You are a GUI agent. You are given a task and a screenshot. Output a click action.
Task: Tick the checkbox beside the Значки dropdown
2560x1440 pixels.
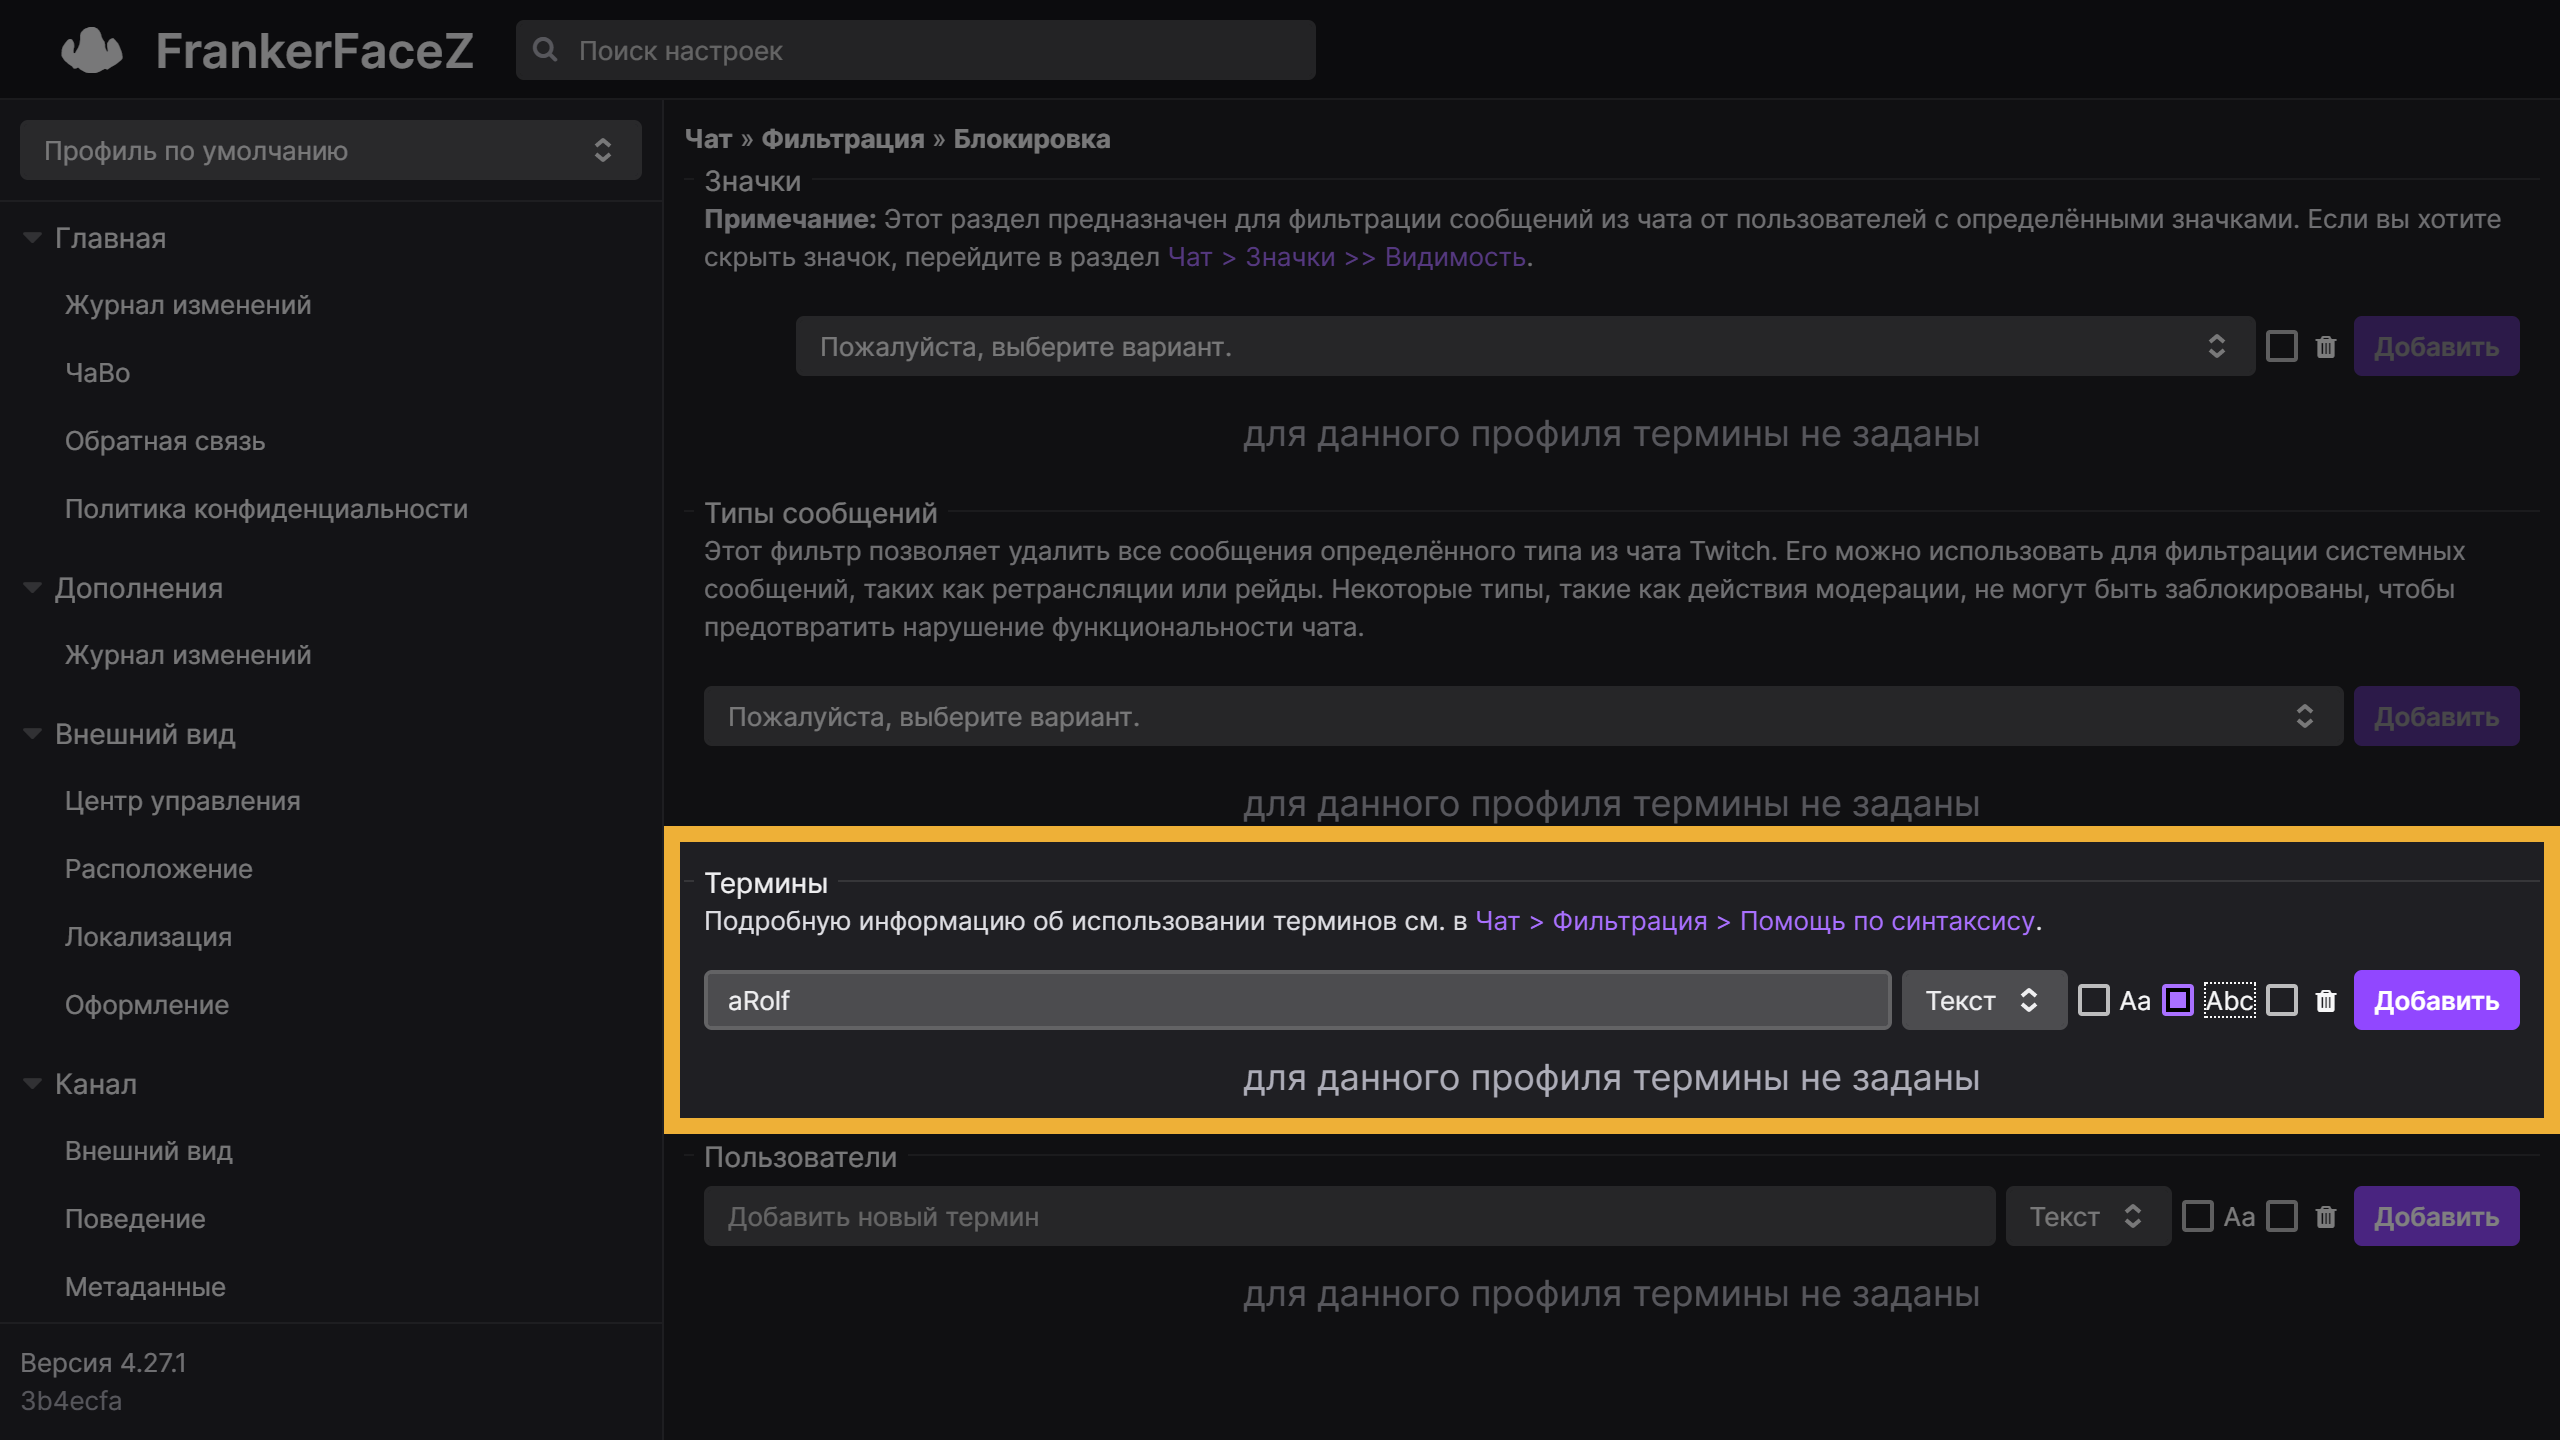click(2282, 347)
